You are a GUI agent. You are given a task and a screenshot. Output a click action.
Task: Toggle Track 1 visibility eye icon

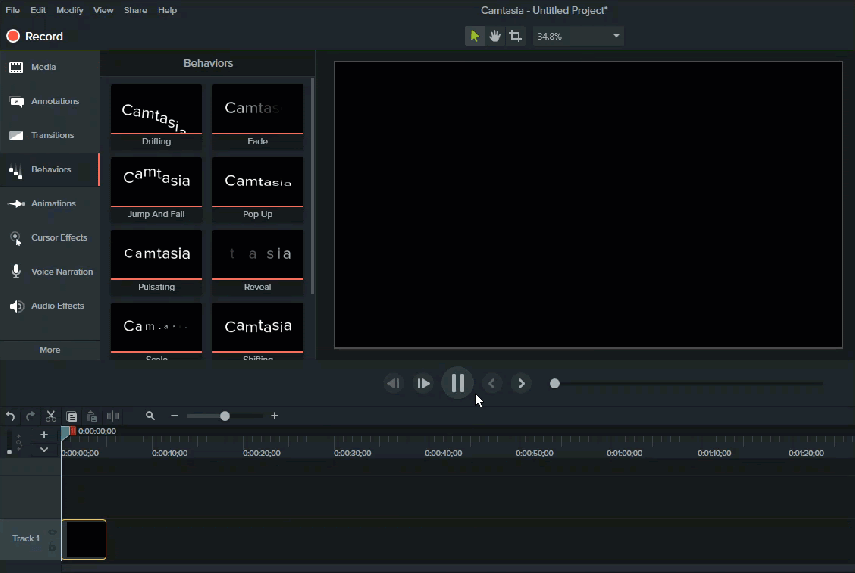tap(52, 533)
